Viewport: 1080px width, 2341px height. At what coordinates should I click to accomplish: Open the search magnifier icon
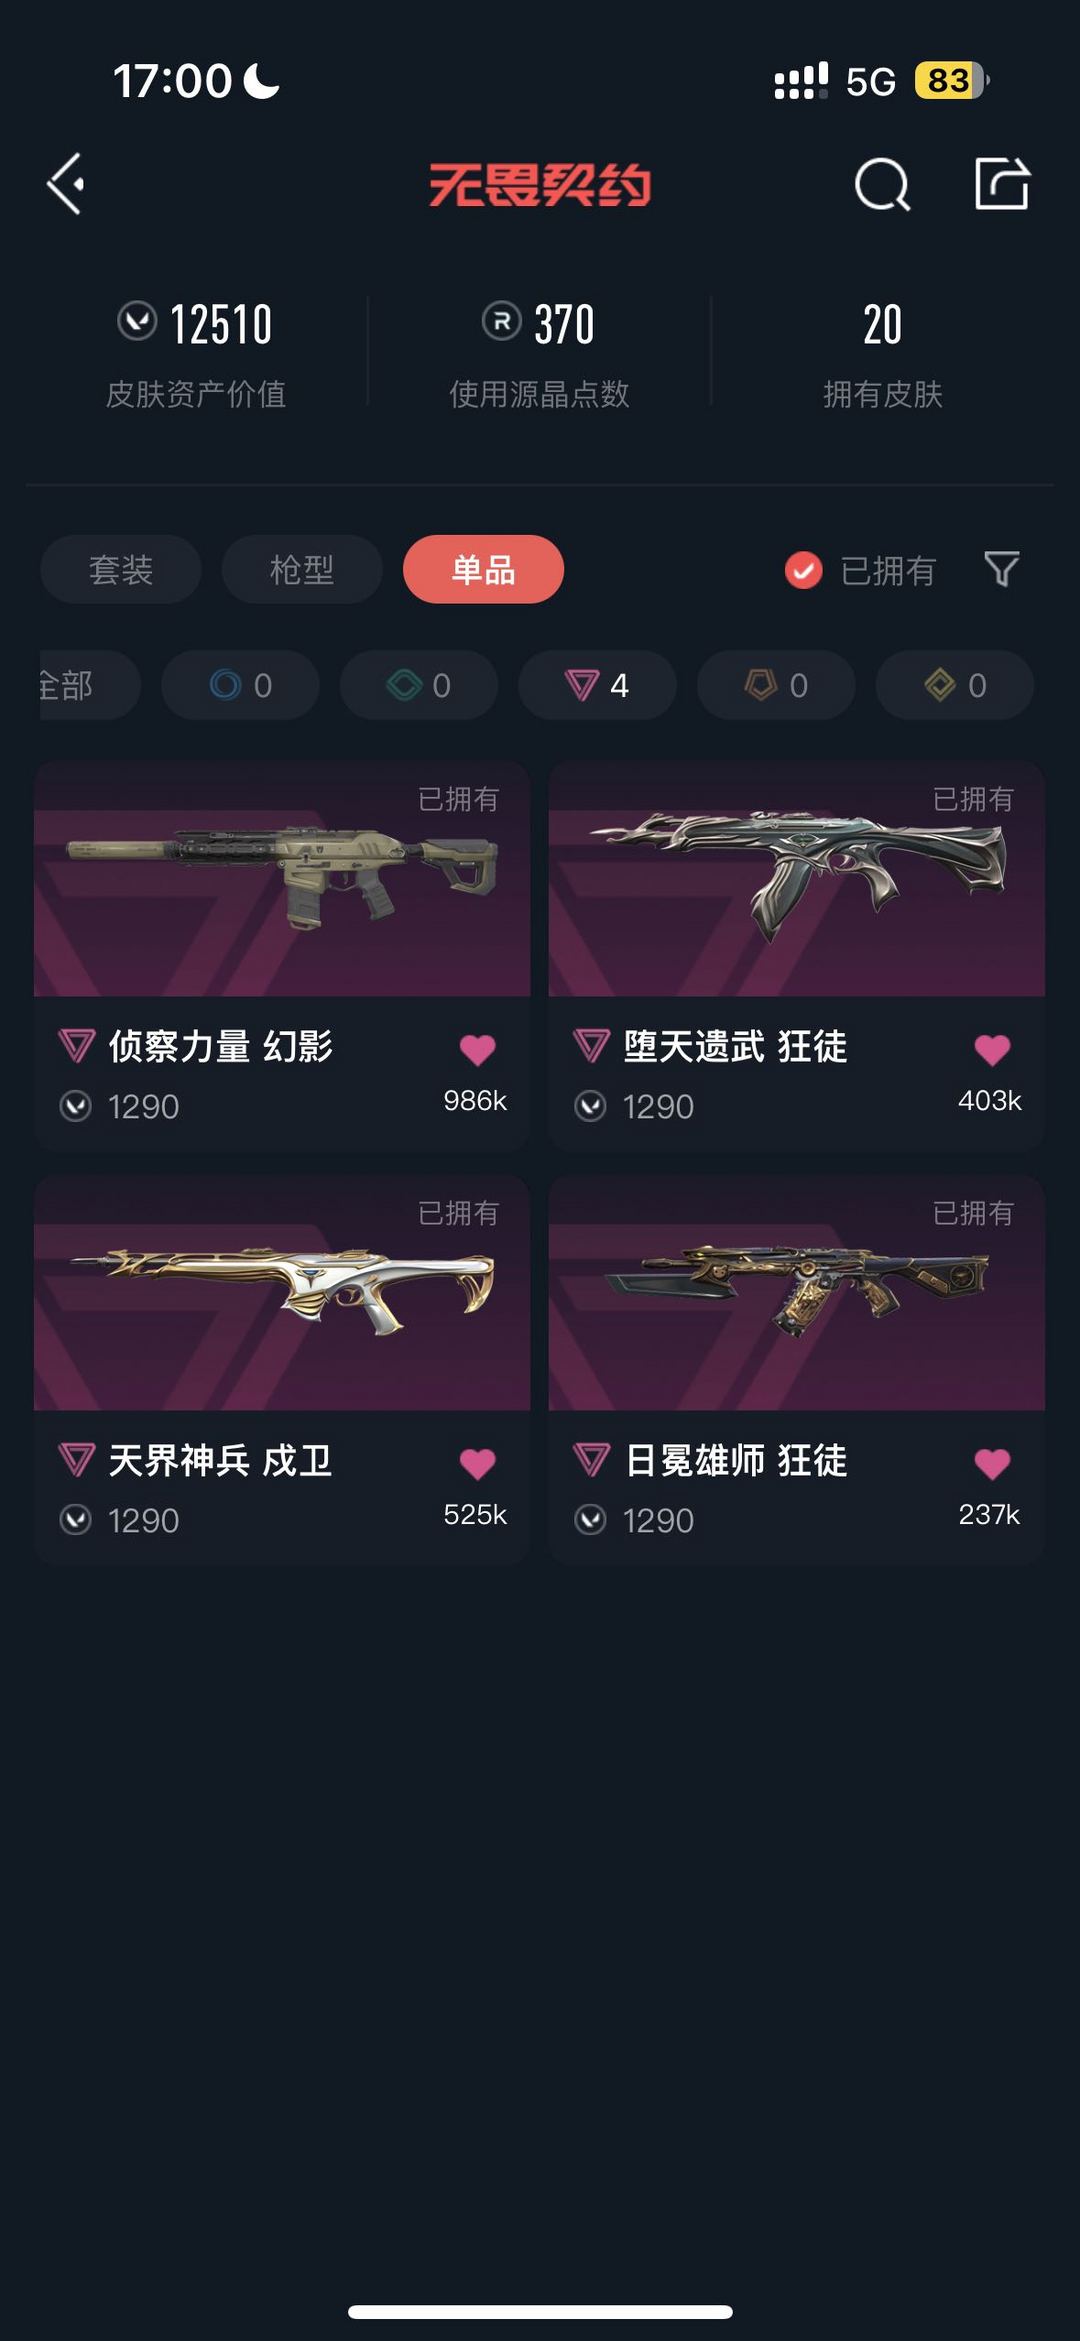tap(882, 184)
